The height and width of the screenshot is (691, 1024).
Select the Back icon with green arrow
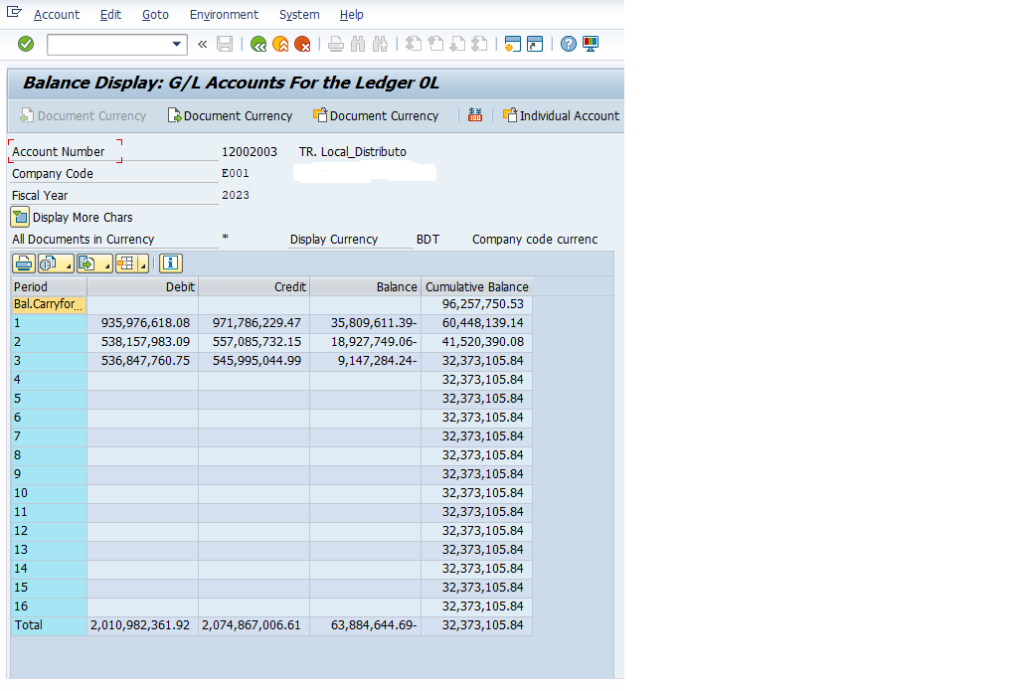257,43
